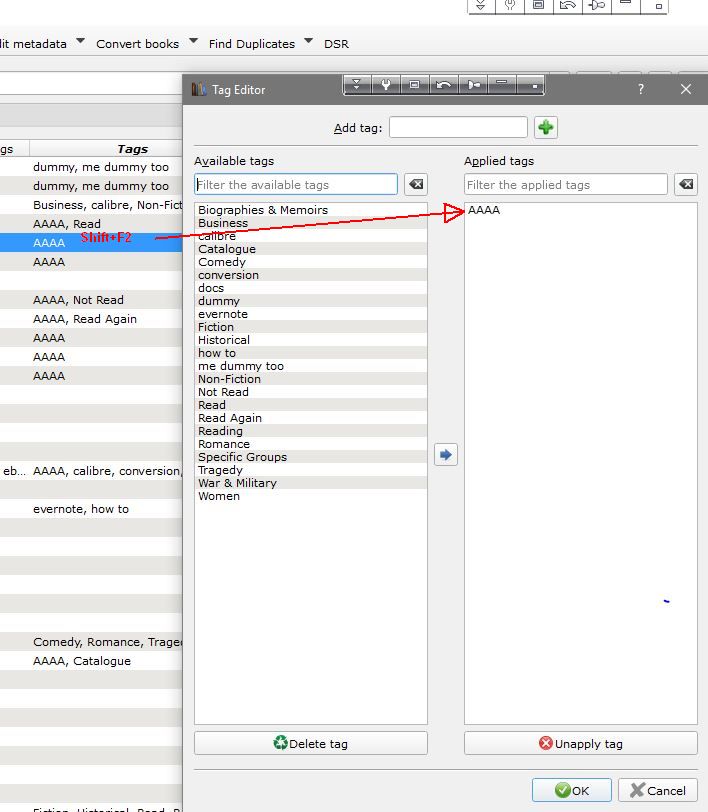This screenshot has width=708, height=812.
Task: Click the window rectangle icon in main window's top strip
Action: 539,6
